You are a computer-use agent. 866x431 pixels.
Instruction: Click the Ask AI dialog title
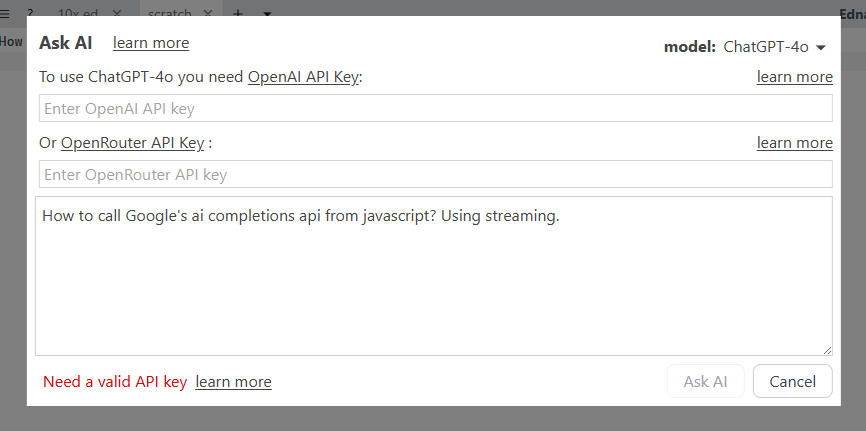pos(66,43)
